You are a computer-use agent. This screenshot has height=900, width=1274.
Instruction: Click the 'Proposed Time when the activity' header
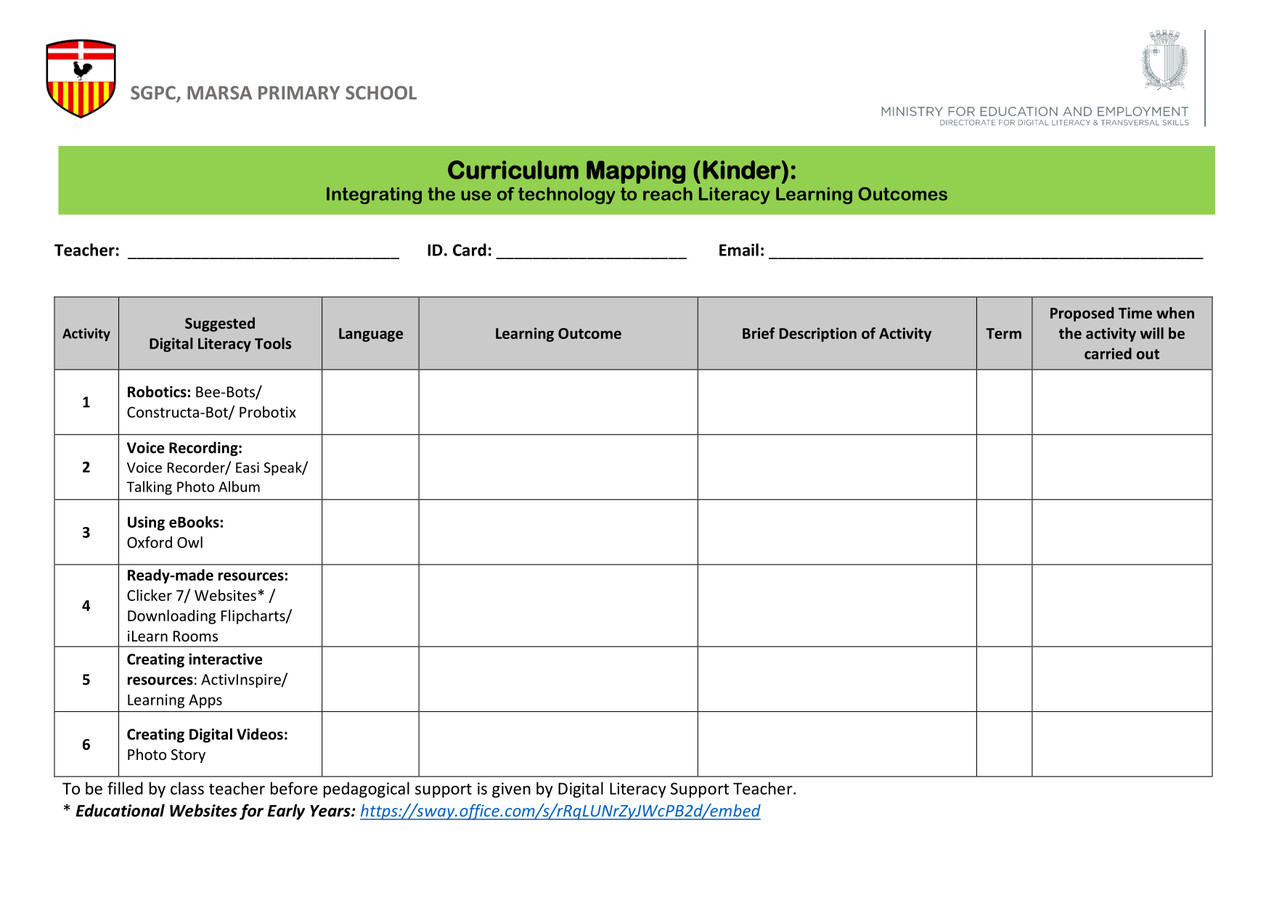(x=1122, y=334)
